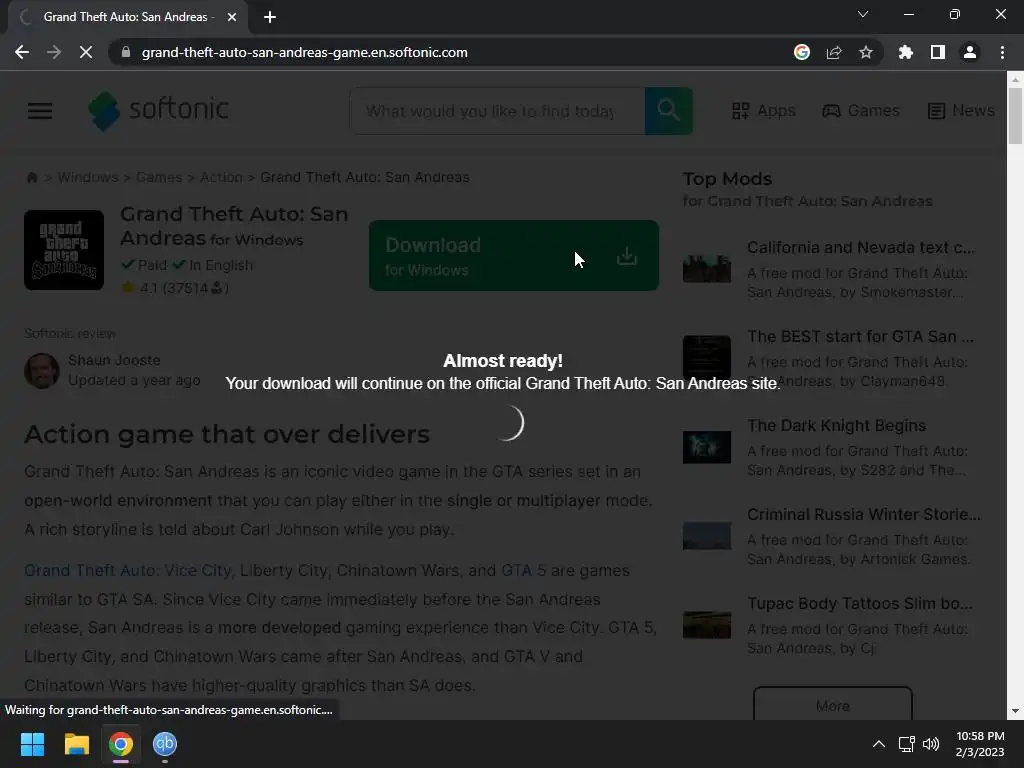This screenshot has height=768, width=1024.
Task: Open The Dark Knight Begins mod
Action: (x=837, y=425)
